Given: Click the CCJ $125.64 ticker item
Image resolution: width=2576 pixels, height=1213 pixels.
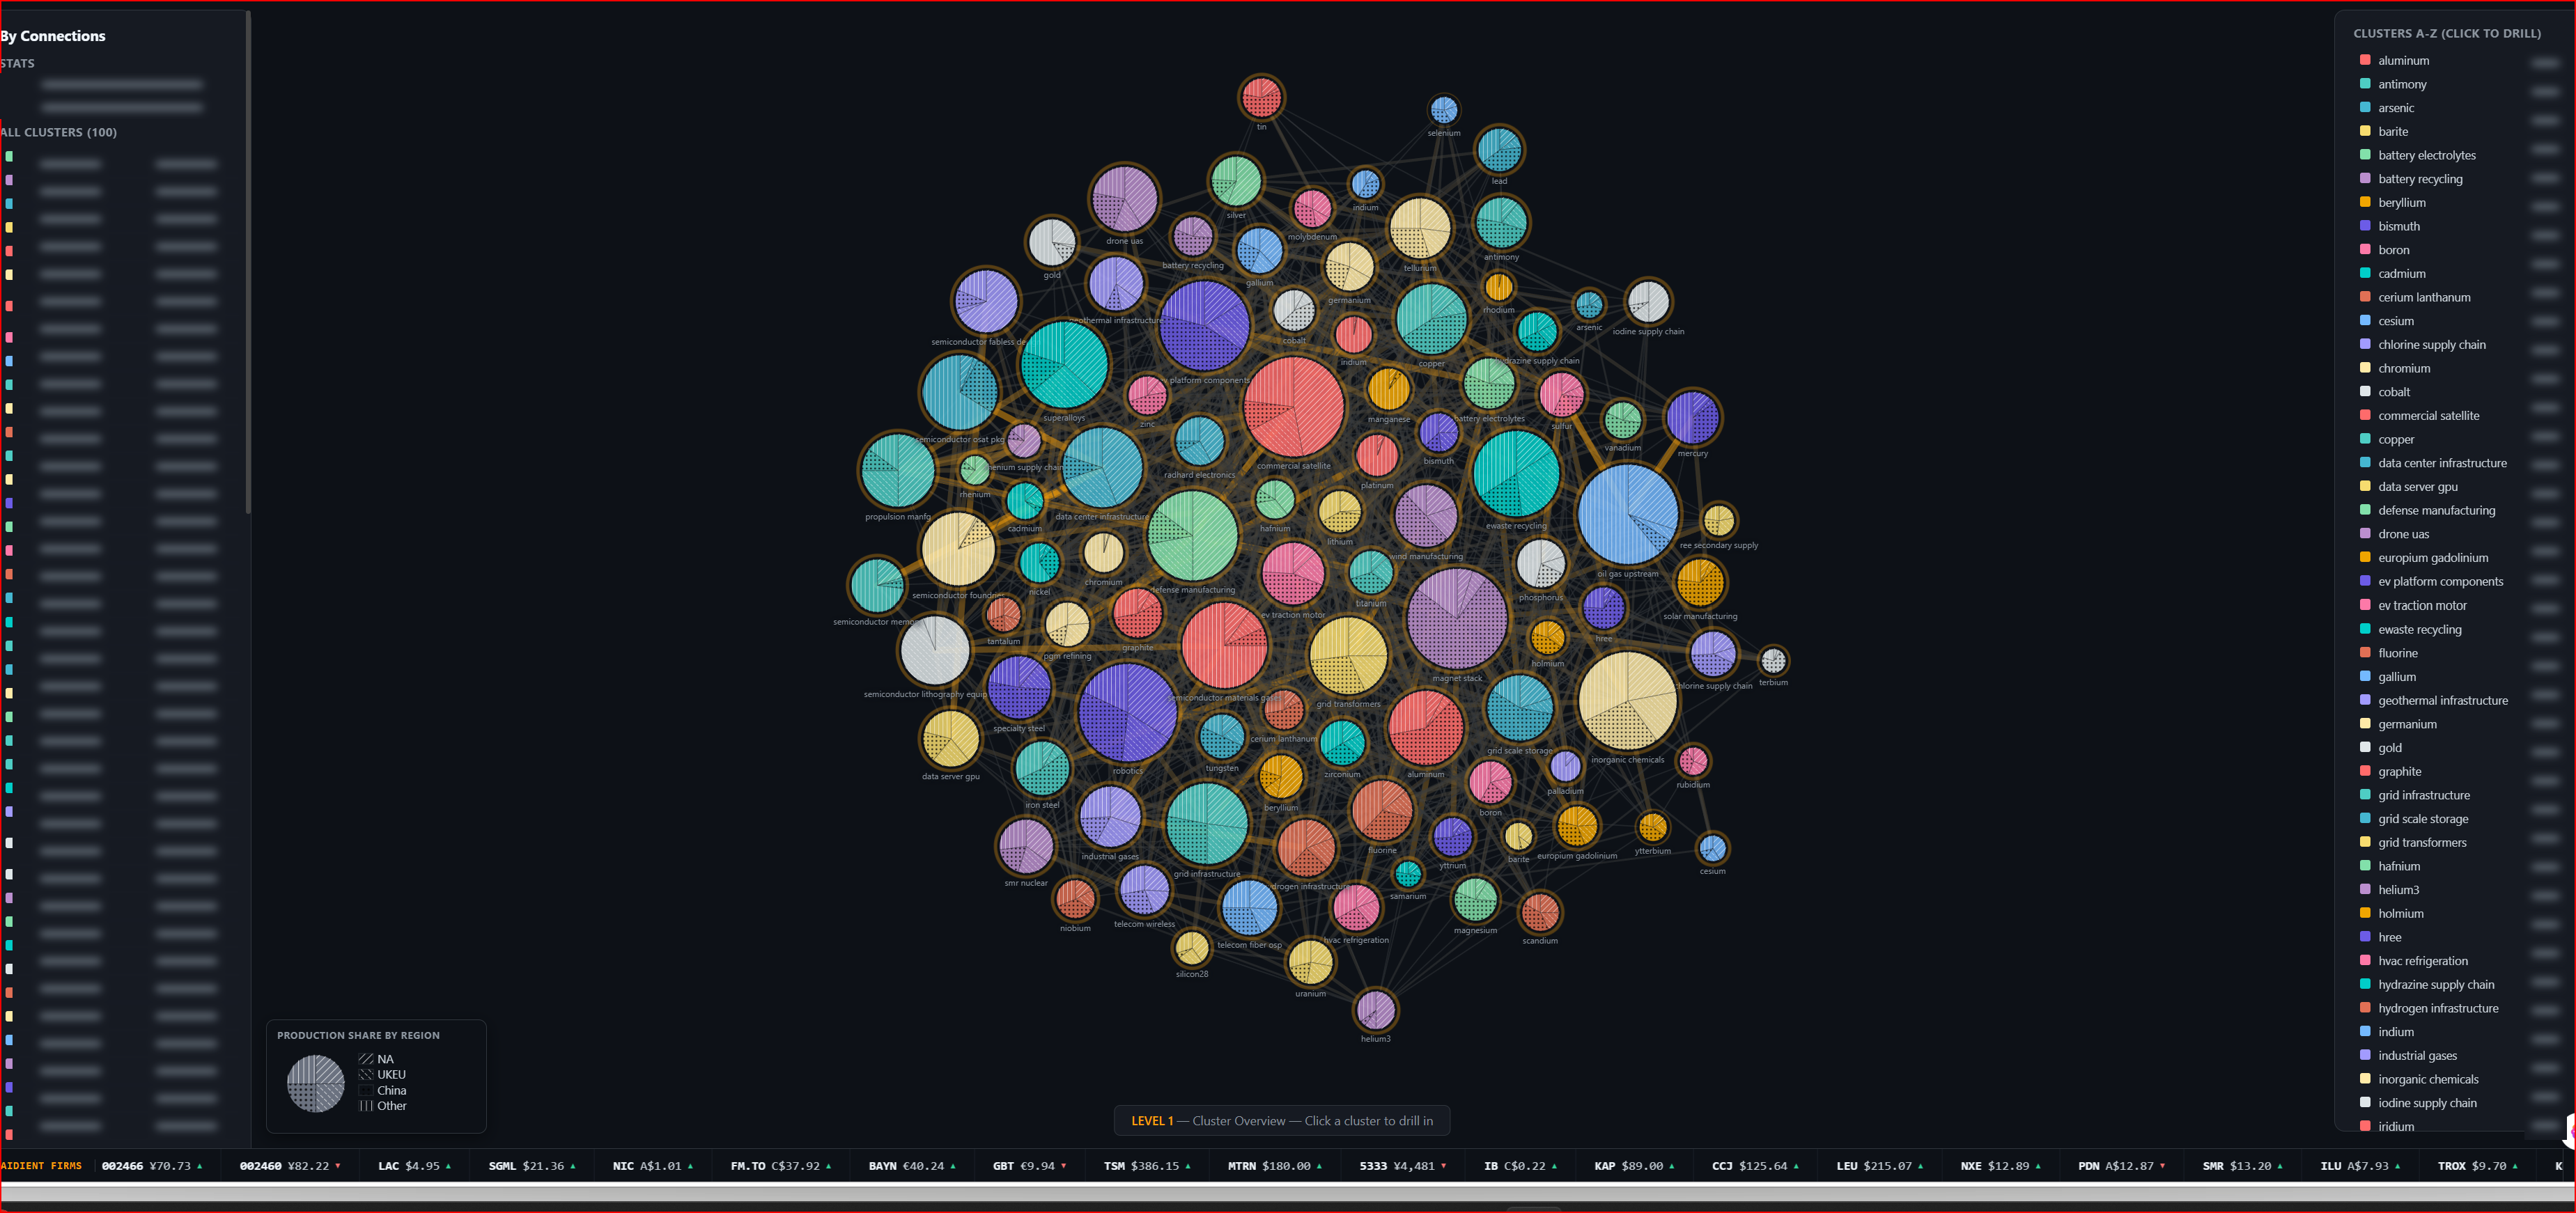Looking at the screenshot, I should point(1755,1166).
